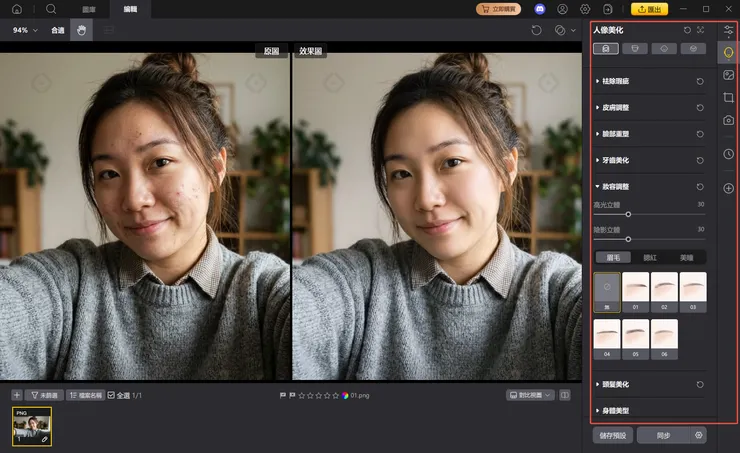Reset the 頭髮美化 section
Screen dimensions: 740x453
click(x=700, y=385)
